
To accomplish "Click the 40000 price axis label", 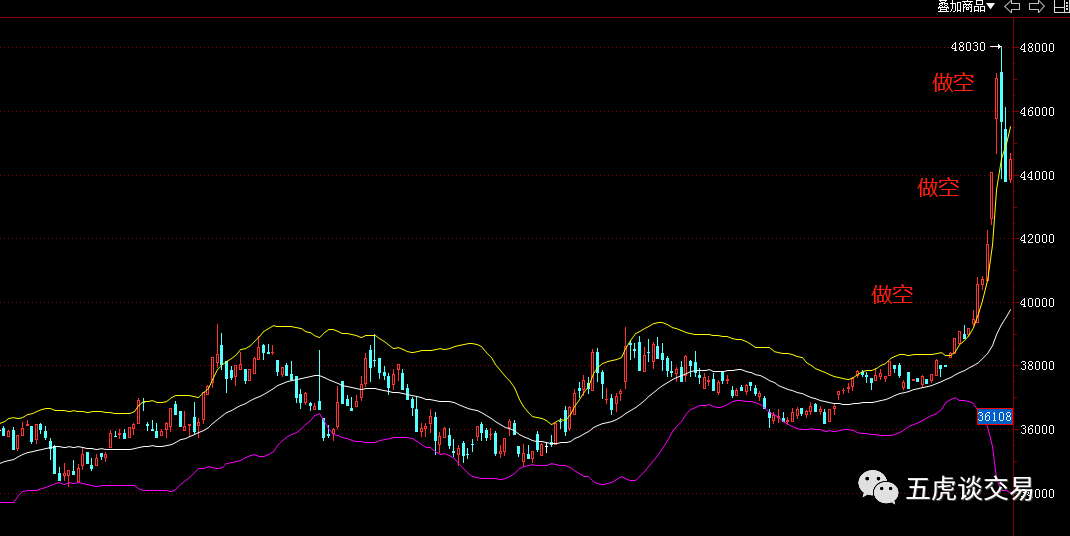I will 1037,302.
